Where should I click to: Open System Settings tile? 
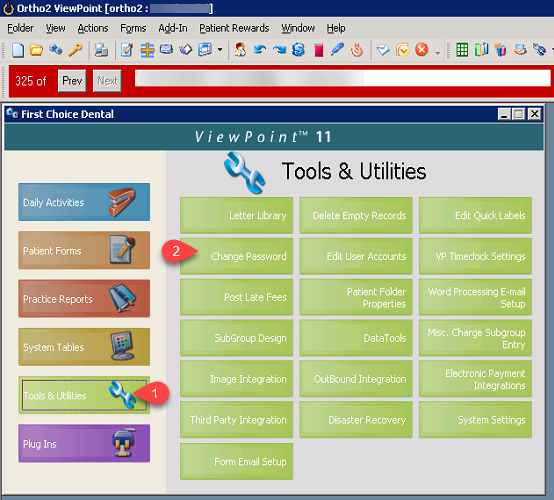pyautogui.click(x=475, y=420)
